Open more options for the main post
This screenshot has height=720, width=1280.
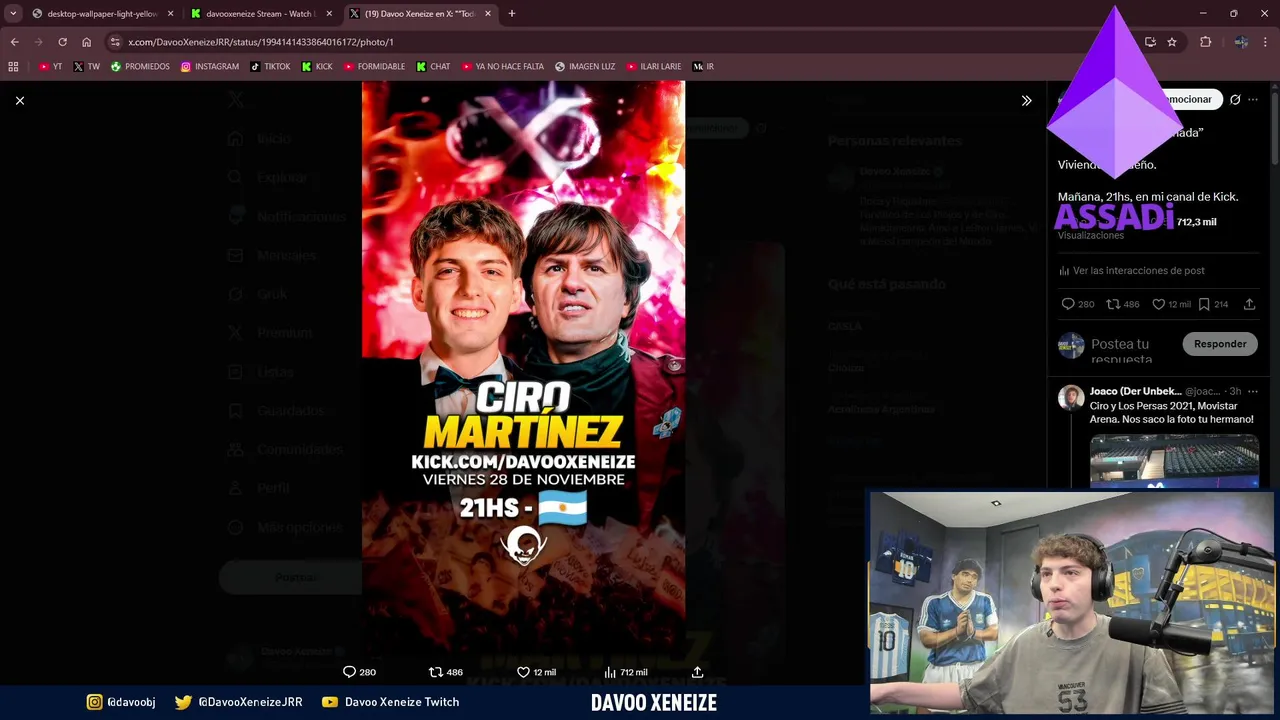(1253, 99)
